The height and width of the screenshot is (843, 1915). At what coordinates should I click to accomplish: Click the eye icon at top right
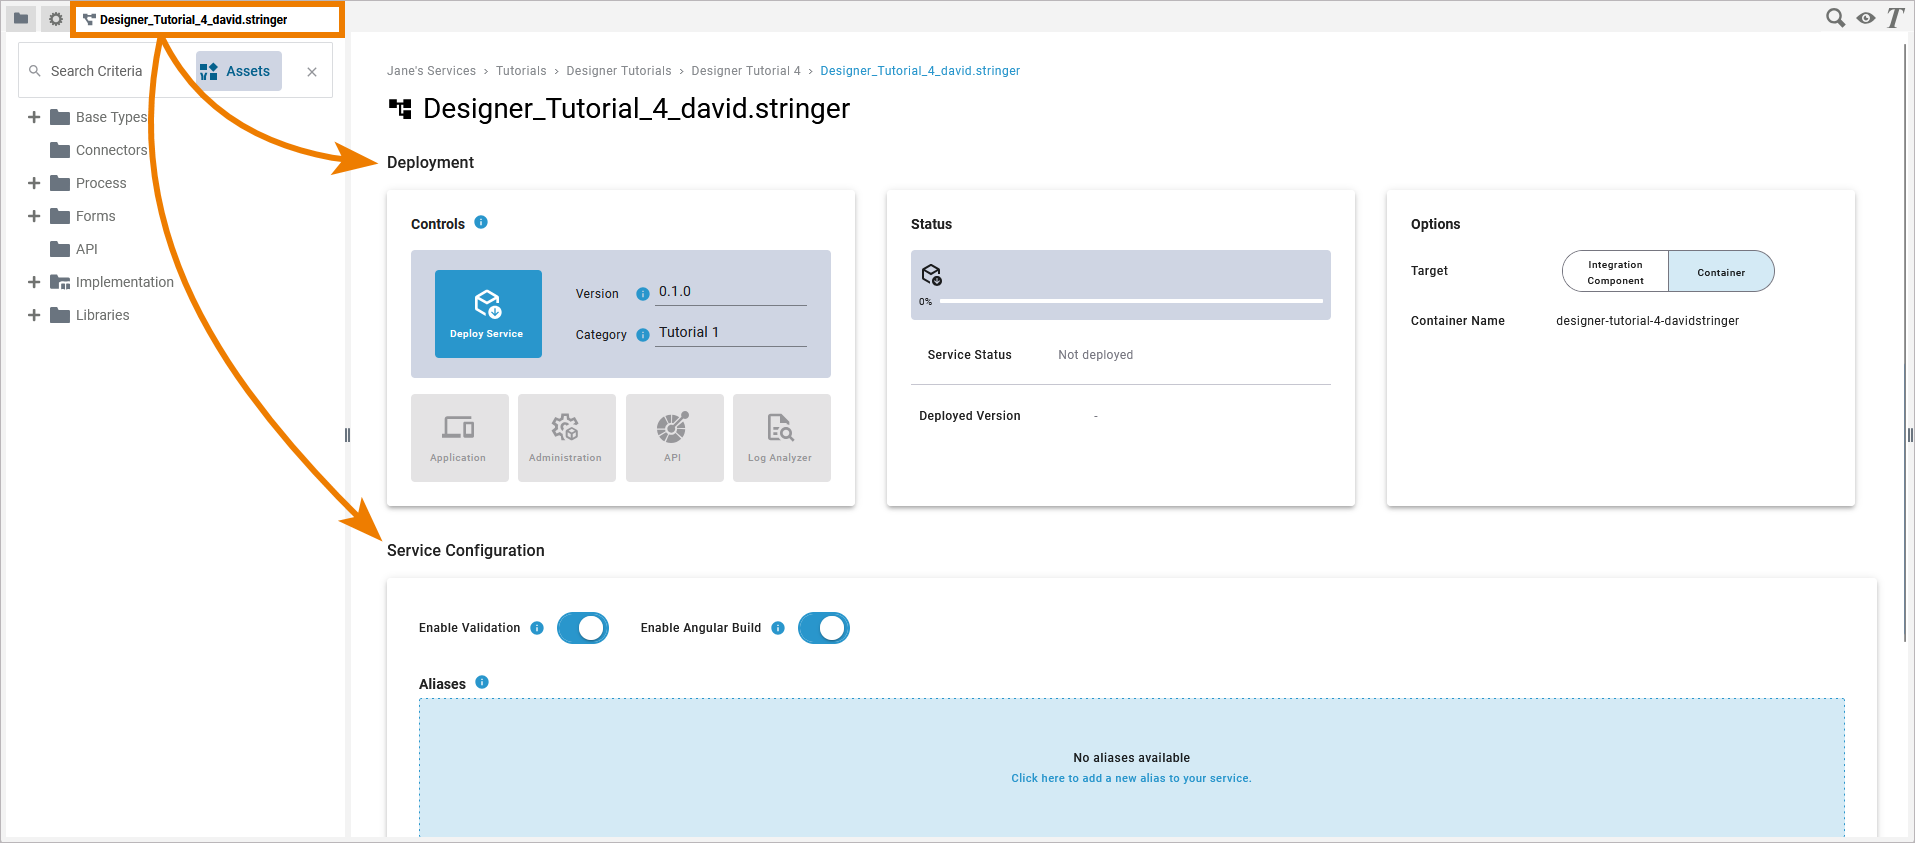click(1866, 18)
